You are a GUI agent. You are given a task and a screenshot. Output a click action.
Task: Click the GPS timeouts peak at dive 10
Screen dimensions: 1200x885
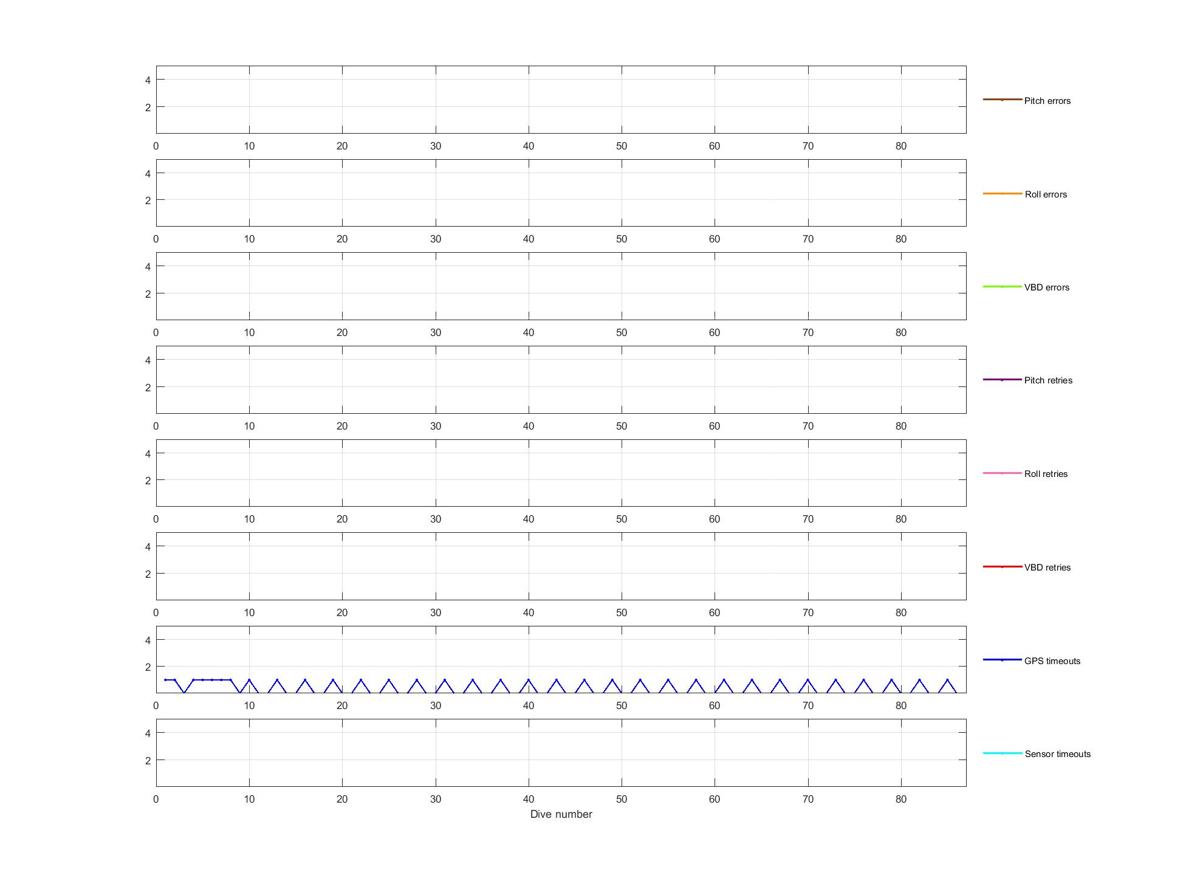click(249, 680)
